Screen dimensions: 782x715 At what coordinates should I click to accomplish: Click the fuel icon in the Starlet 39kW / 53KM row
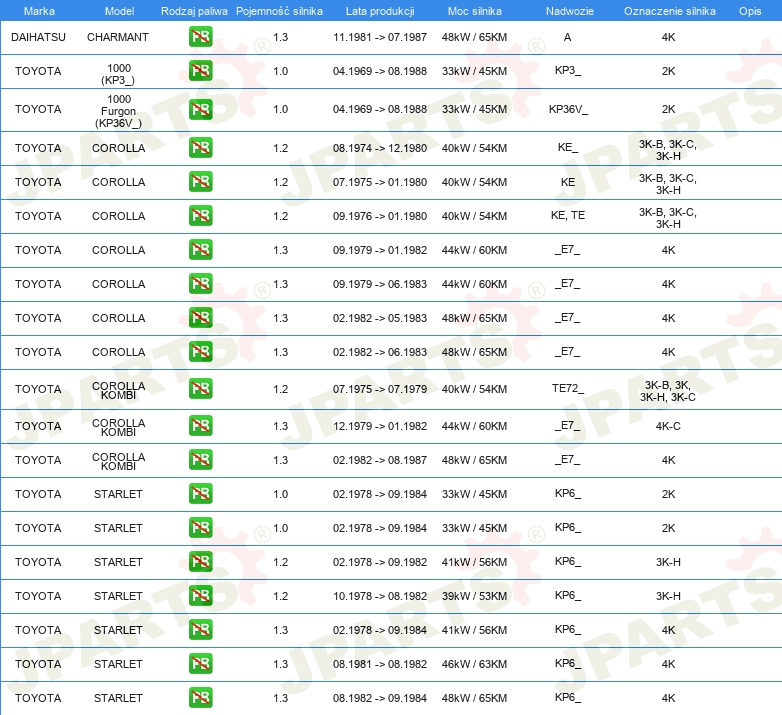point(200,596)
